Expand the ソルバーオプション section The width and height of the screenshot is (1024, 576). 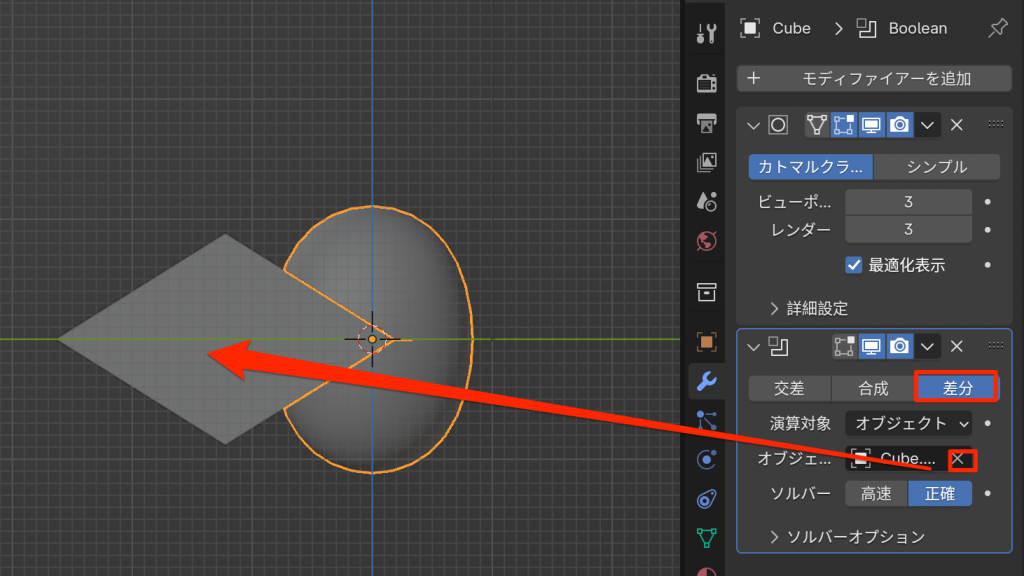[x=846, y=537]
